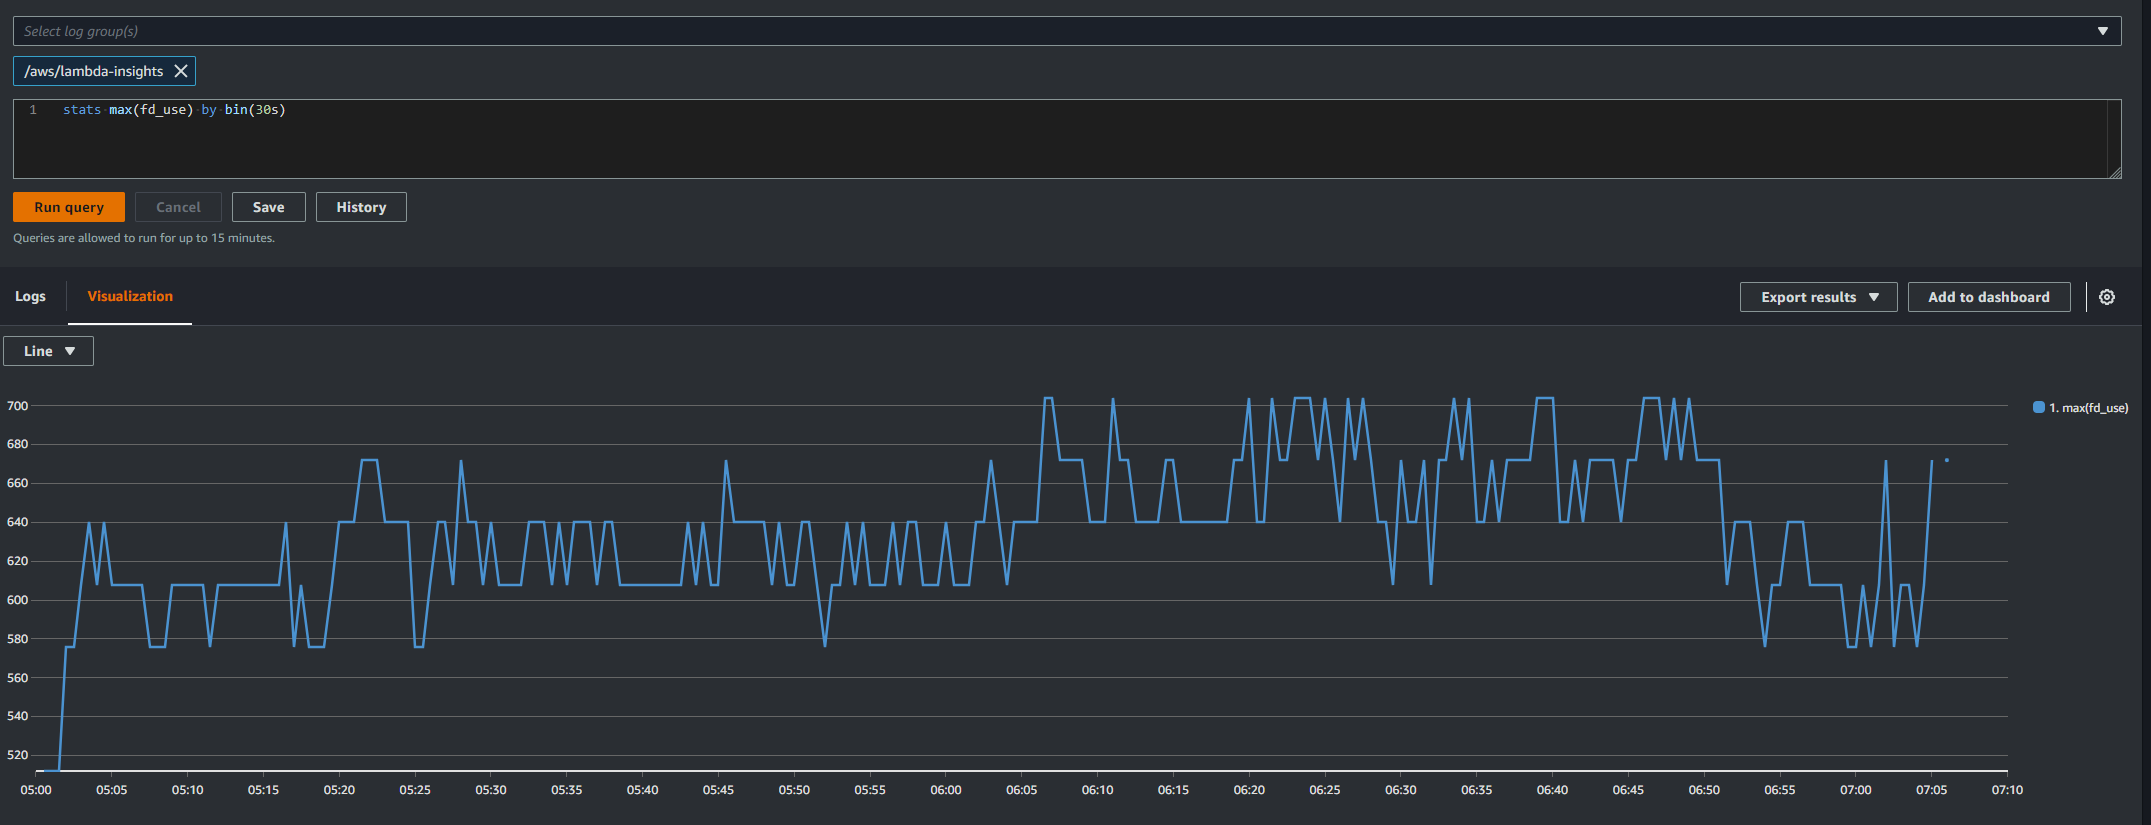The image size is (2151, 825).
Task: Expand the Select log group(s) dropdown
Action: [x=2102, y=31]
